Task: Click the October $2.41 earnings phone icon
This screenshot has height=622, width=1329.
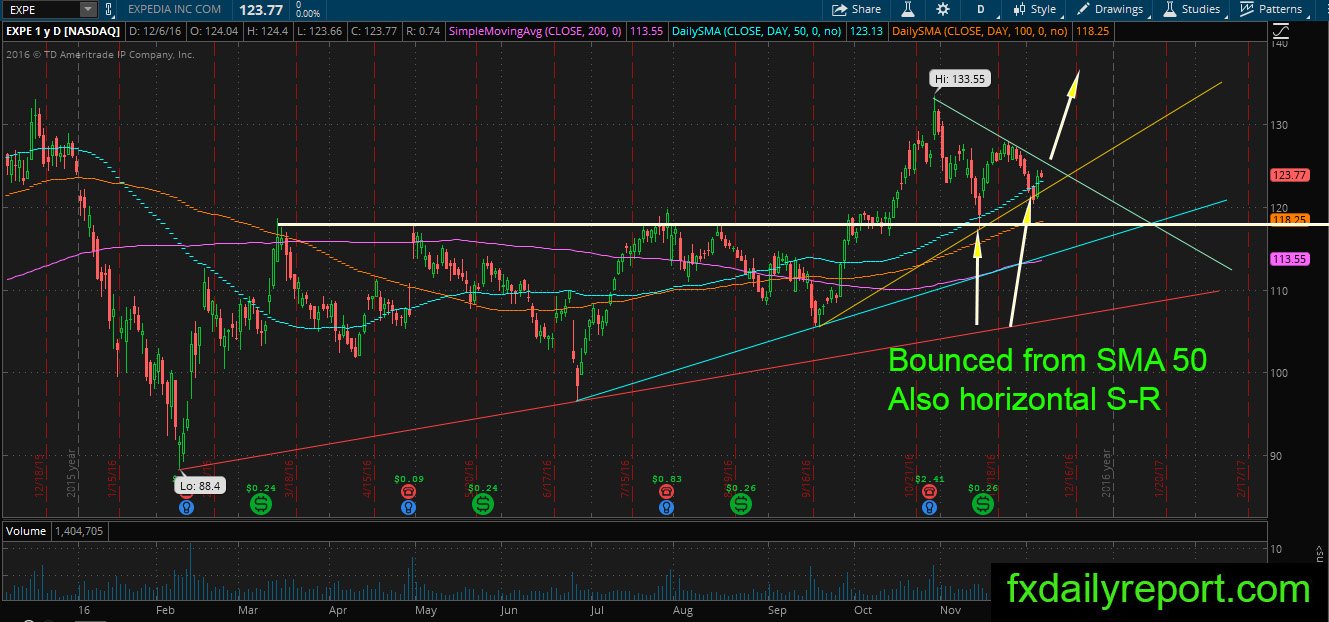Action: click(x=930, y=492)
